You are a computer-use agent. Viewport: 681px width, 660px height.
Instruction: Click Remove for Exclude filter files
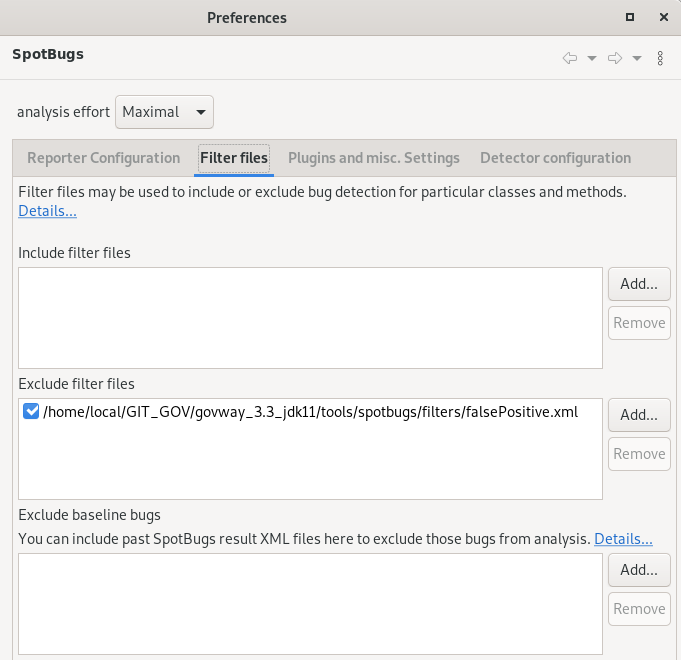(639, 454)
